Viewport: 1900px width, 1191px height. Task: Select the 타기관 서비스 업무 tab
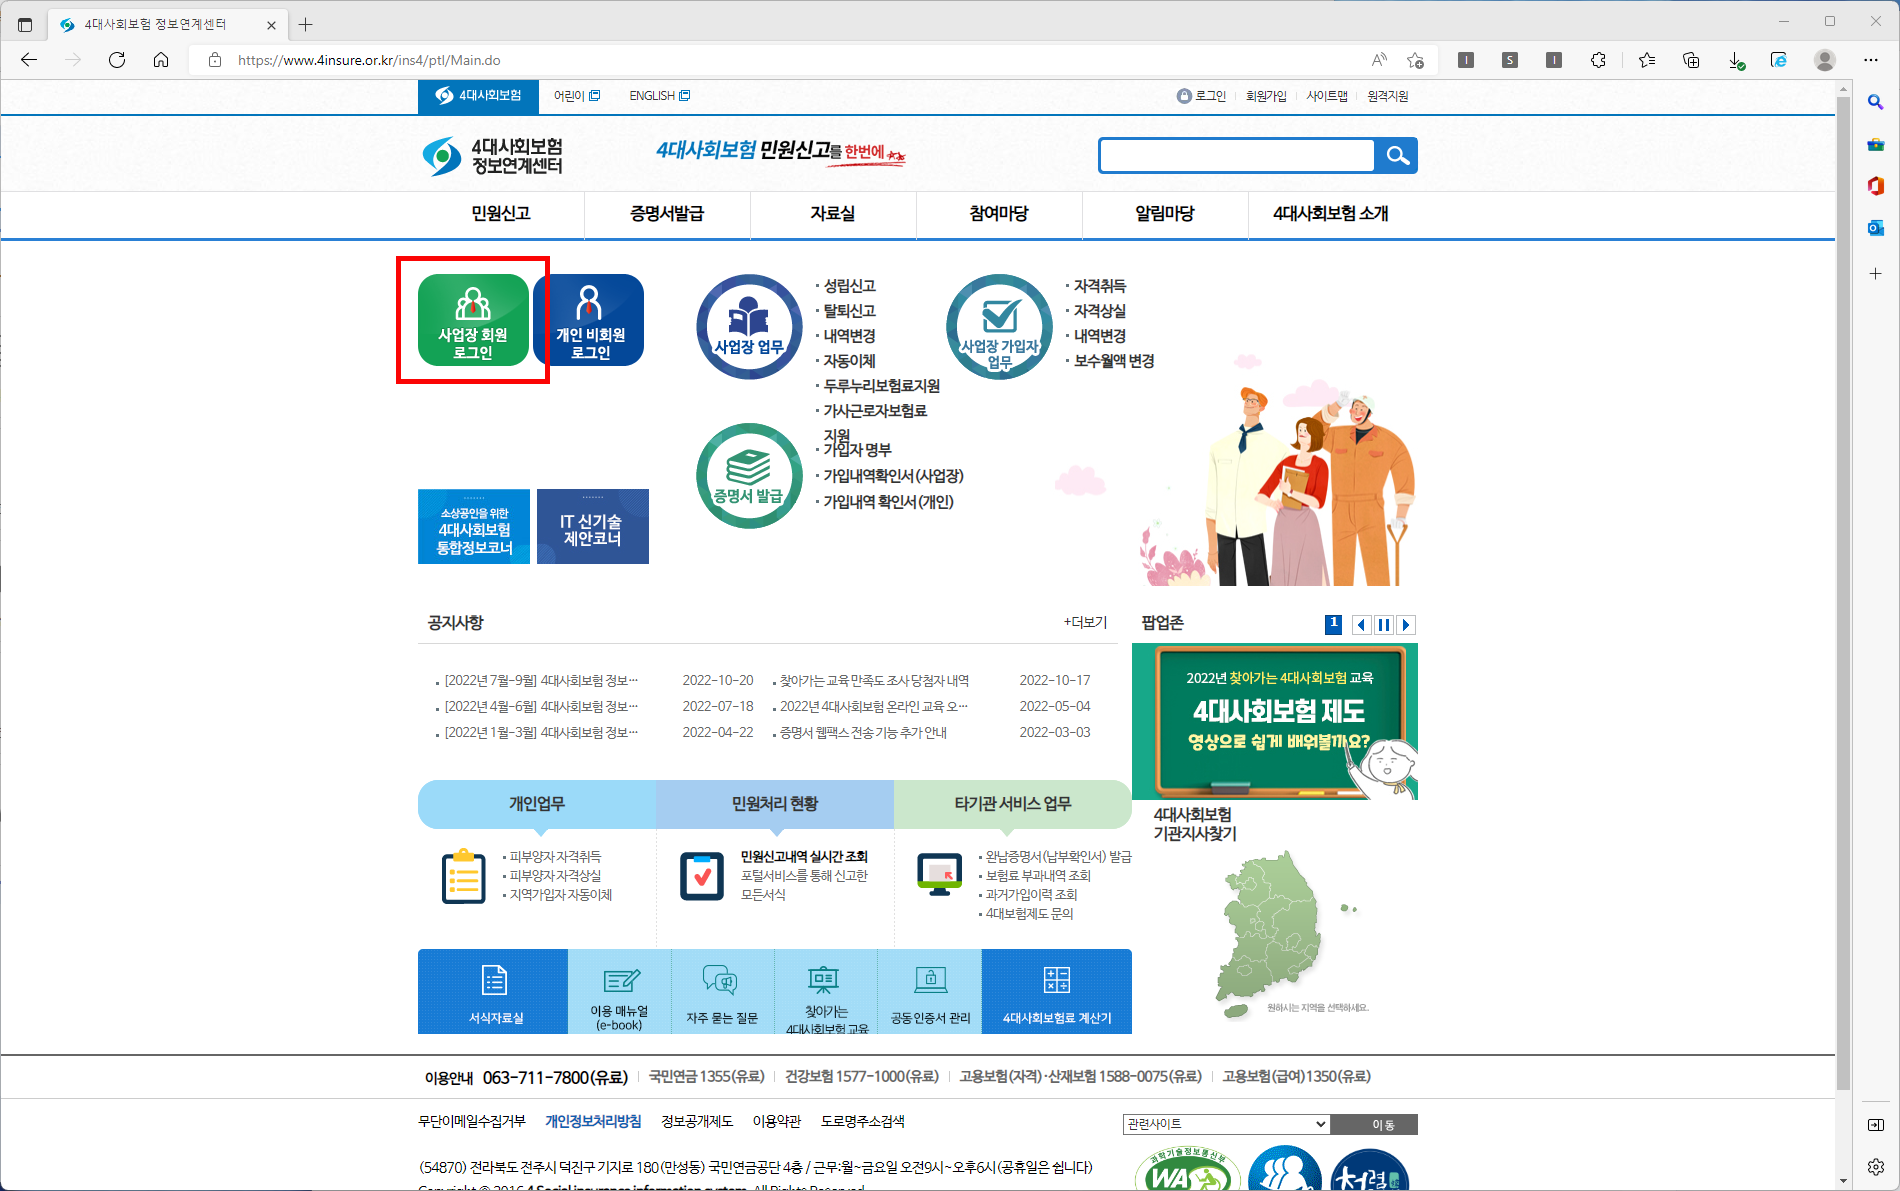tap(1013, 804)
